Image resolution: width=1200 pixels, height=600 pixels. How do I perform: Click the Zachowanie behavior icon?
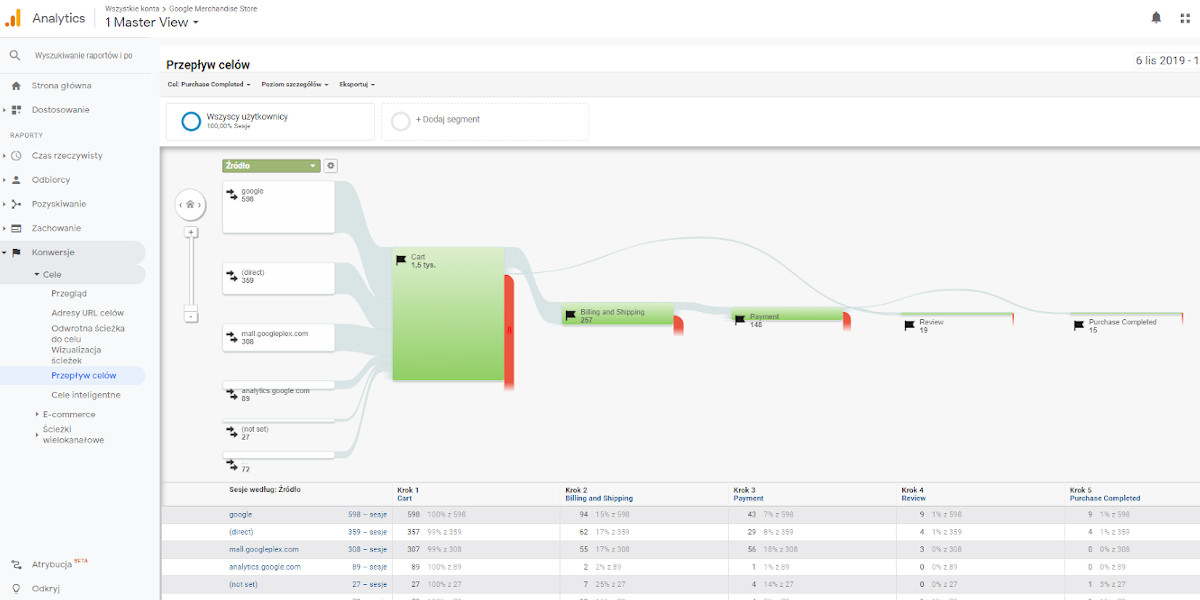pyautogui.click(x=16, y=228)
